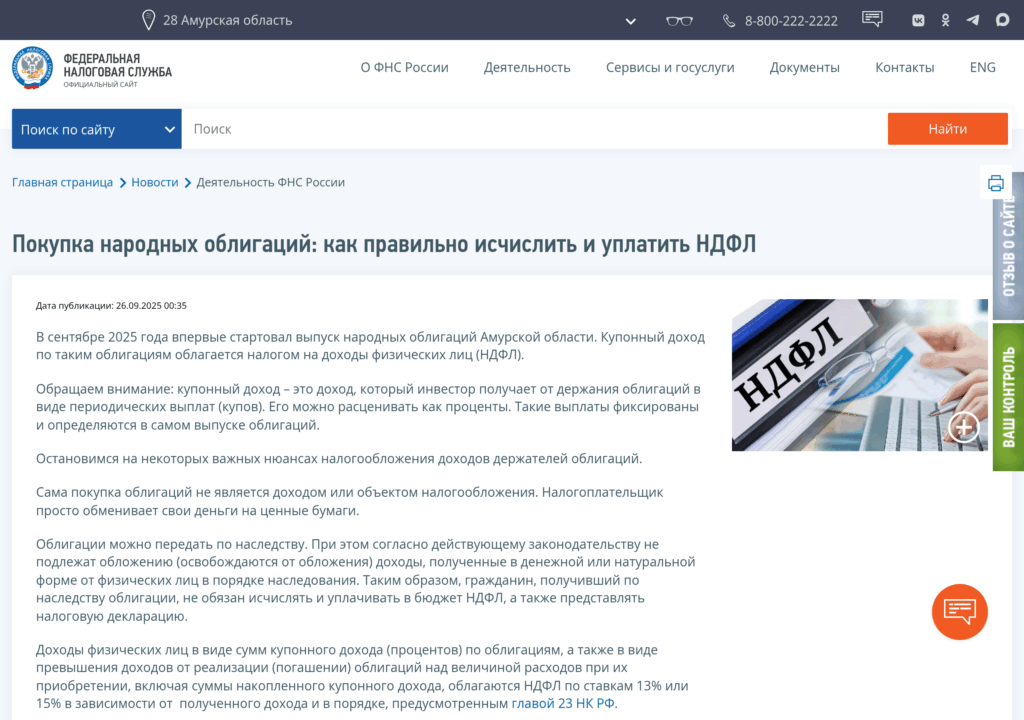Open the Telegram channel icon
Screen dimensions: 1024x720
click(x=973, y=20)
